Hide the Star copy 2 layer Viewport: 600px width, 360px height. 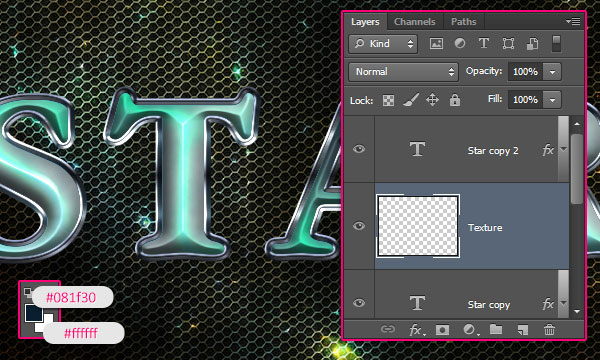359,149
